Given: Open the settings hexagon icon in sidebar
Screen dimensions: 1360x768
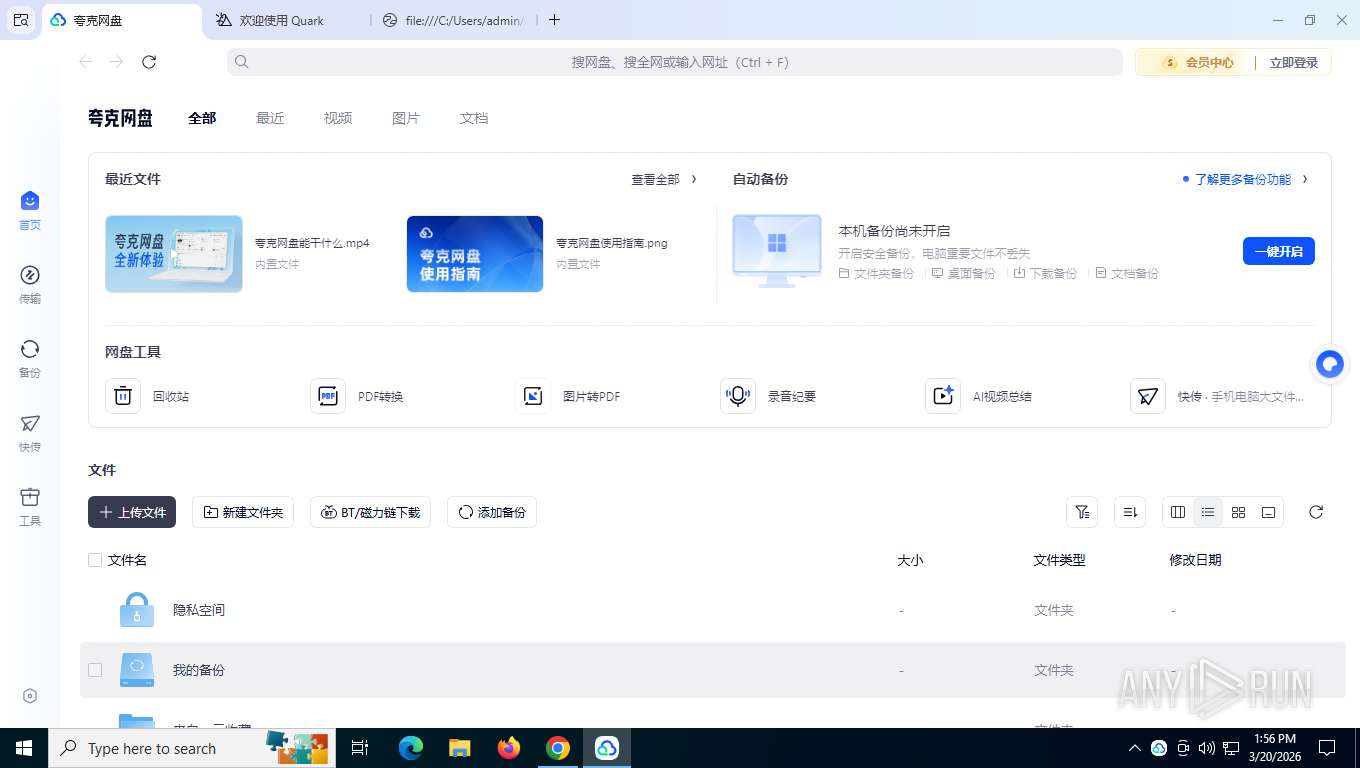Looking at the screenshot, I should 30,696.
